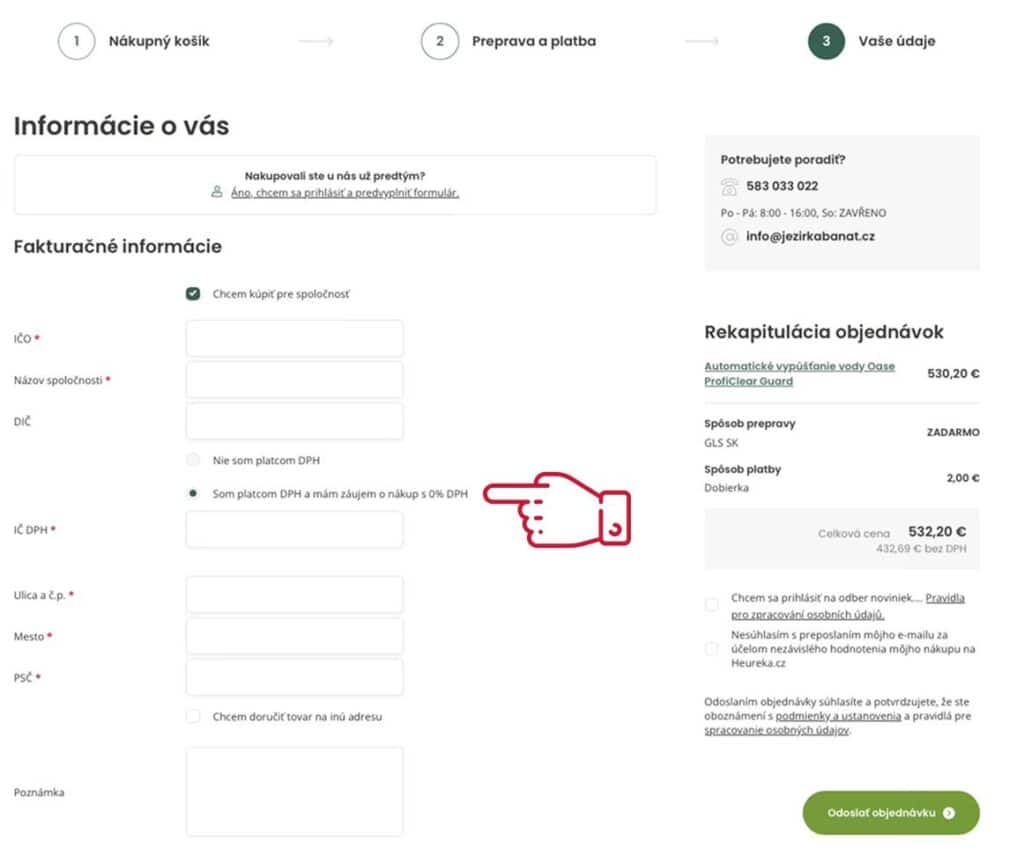1024x864 pixels.
Task: Select the Nie som platcom DPH option
Action: point(193,460)
